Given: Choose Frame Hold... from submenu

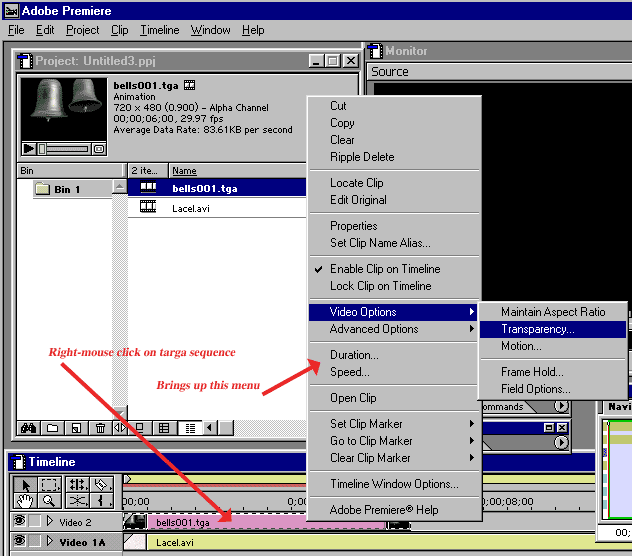Looking at the screenshot, I should click(553, 372).
